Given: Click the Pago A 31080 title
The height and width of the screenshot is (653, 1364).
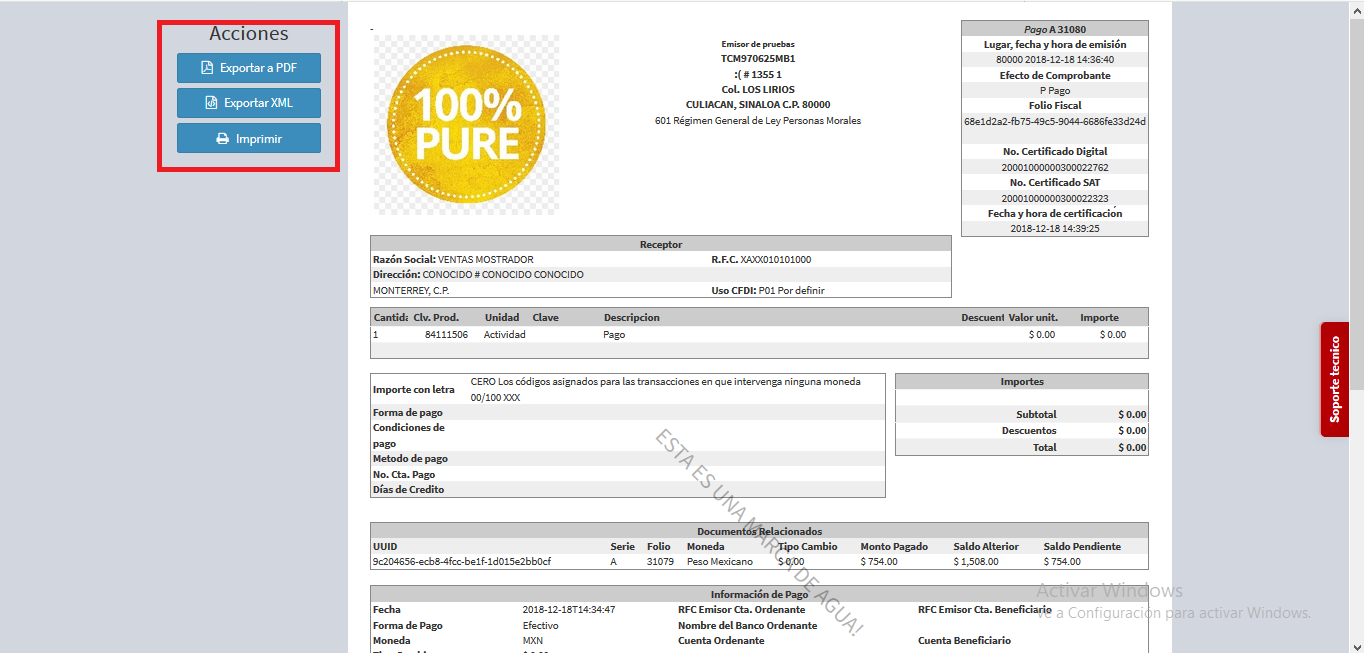Looking at the screenshot, I should coord(1054,30).
